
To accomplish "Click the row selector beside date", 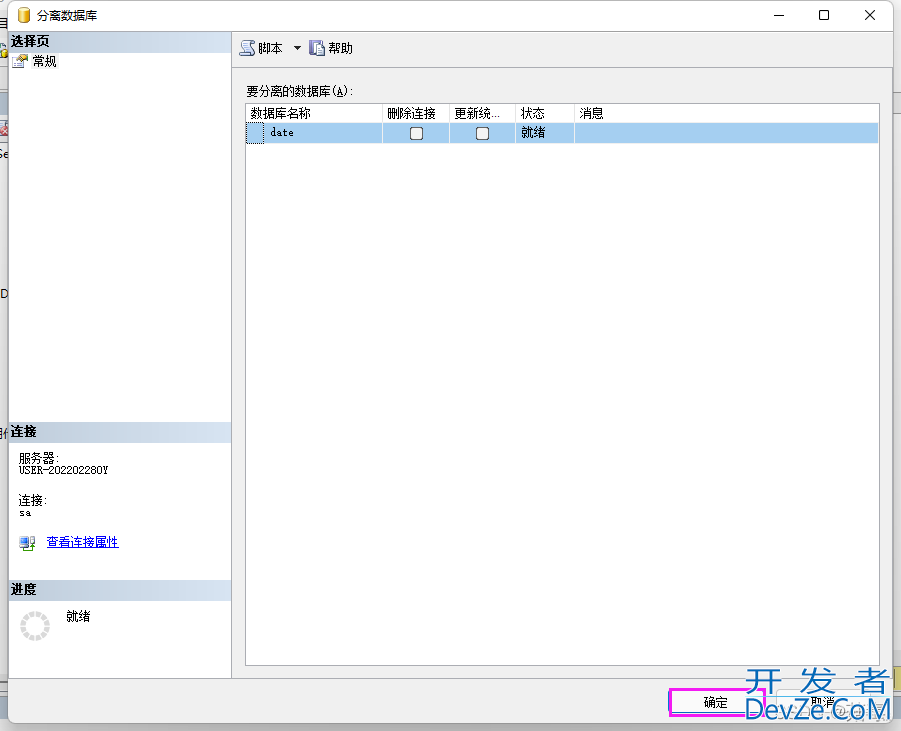I will (255, 133).
